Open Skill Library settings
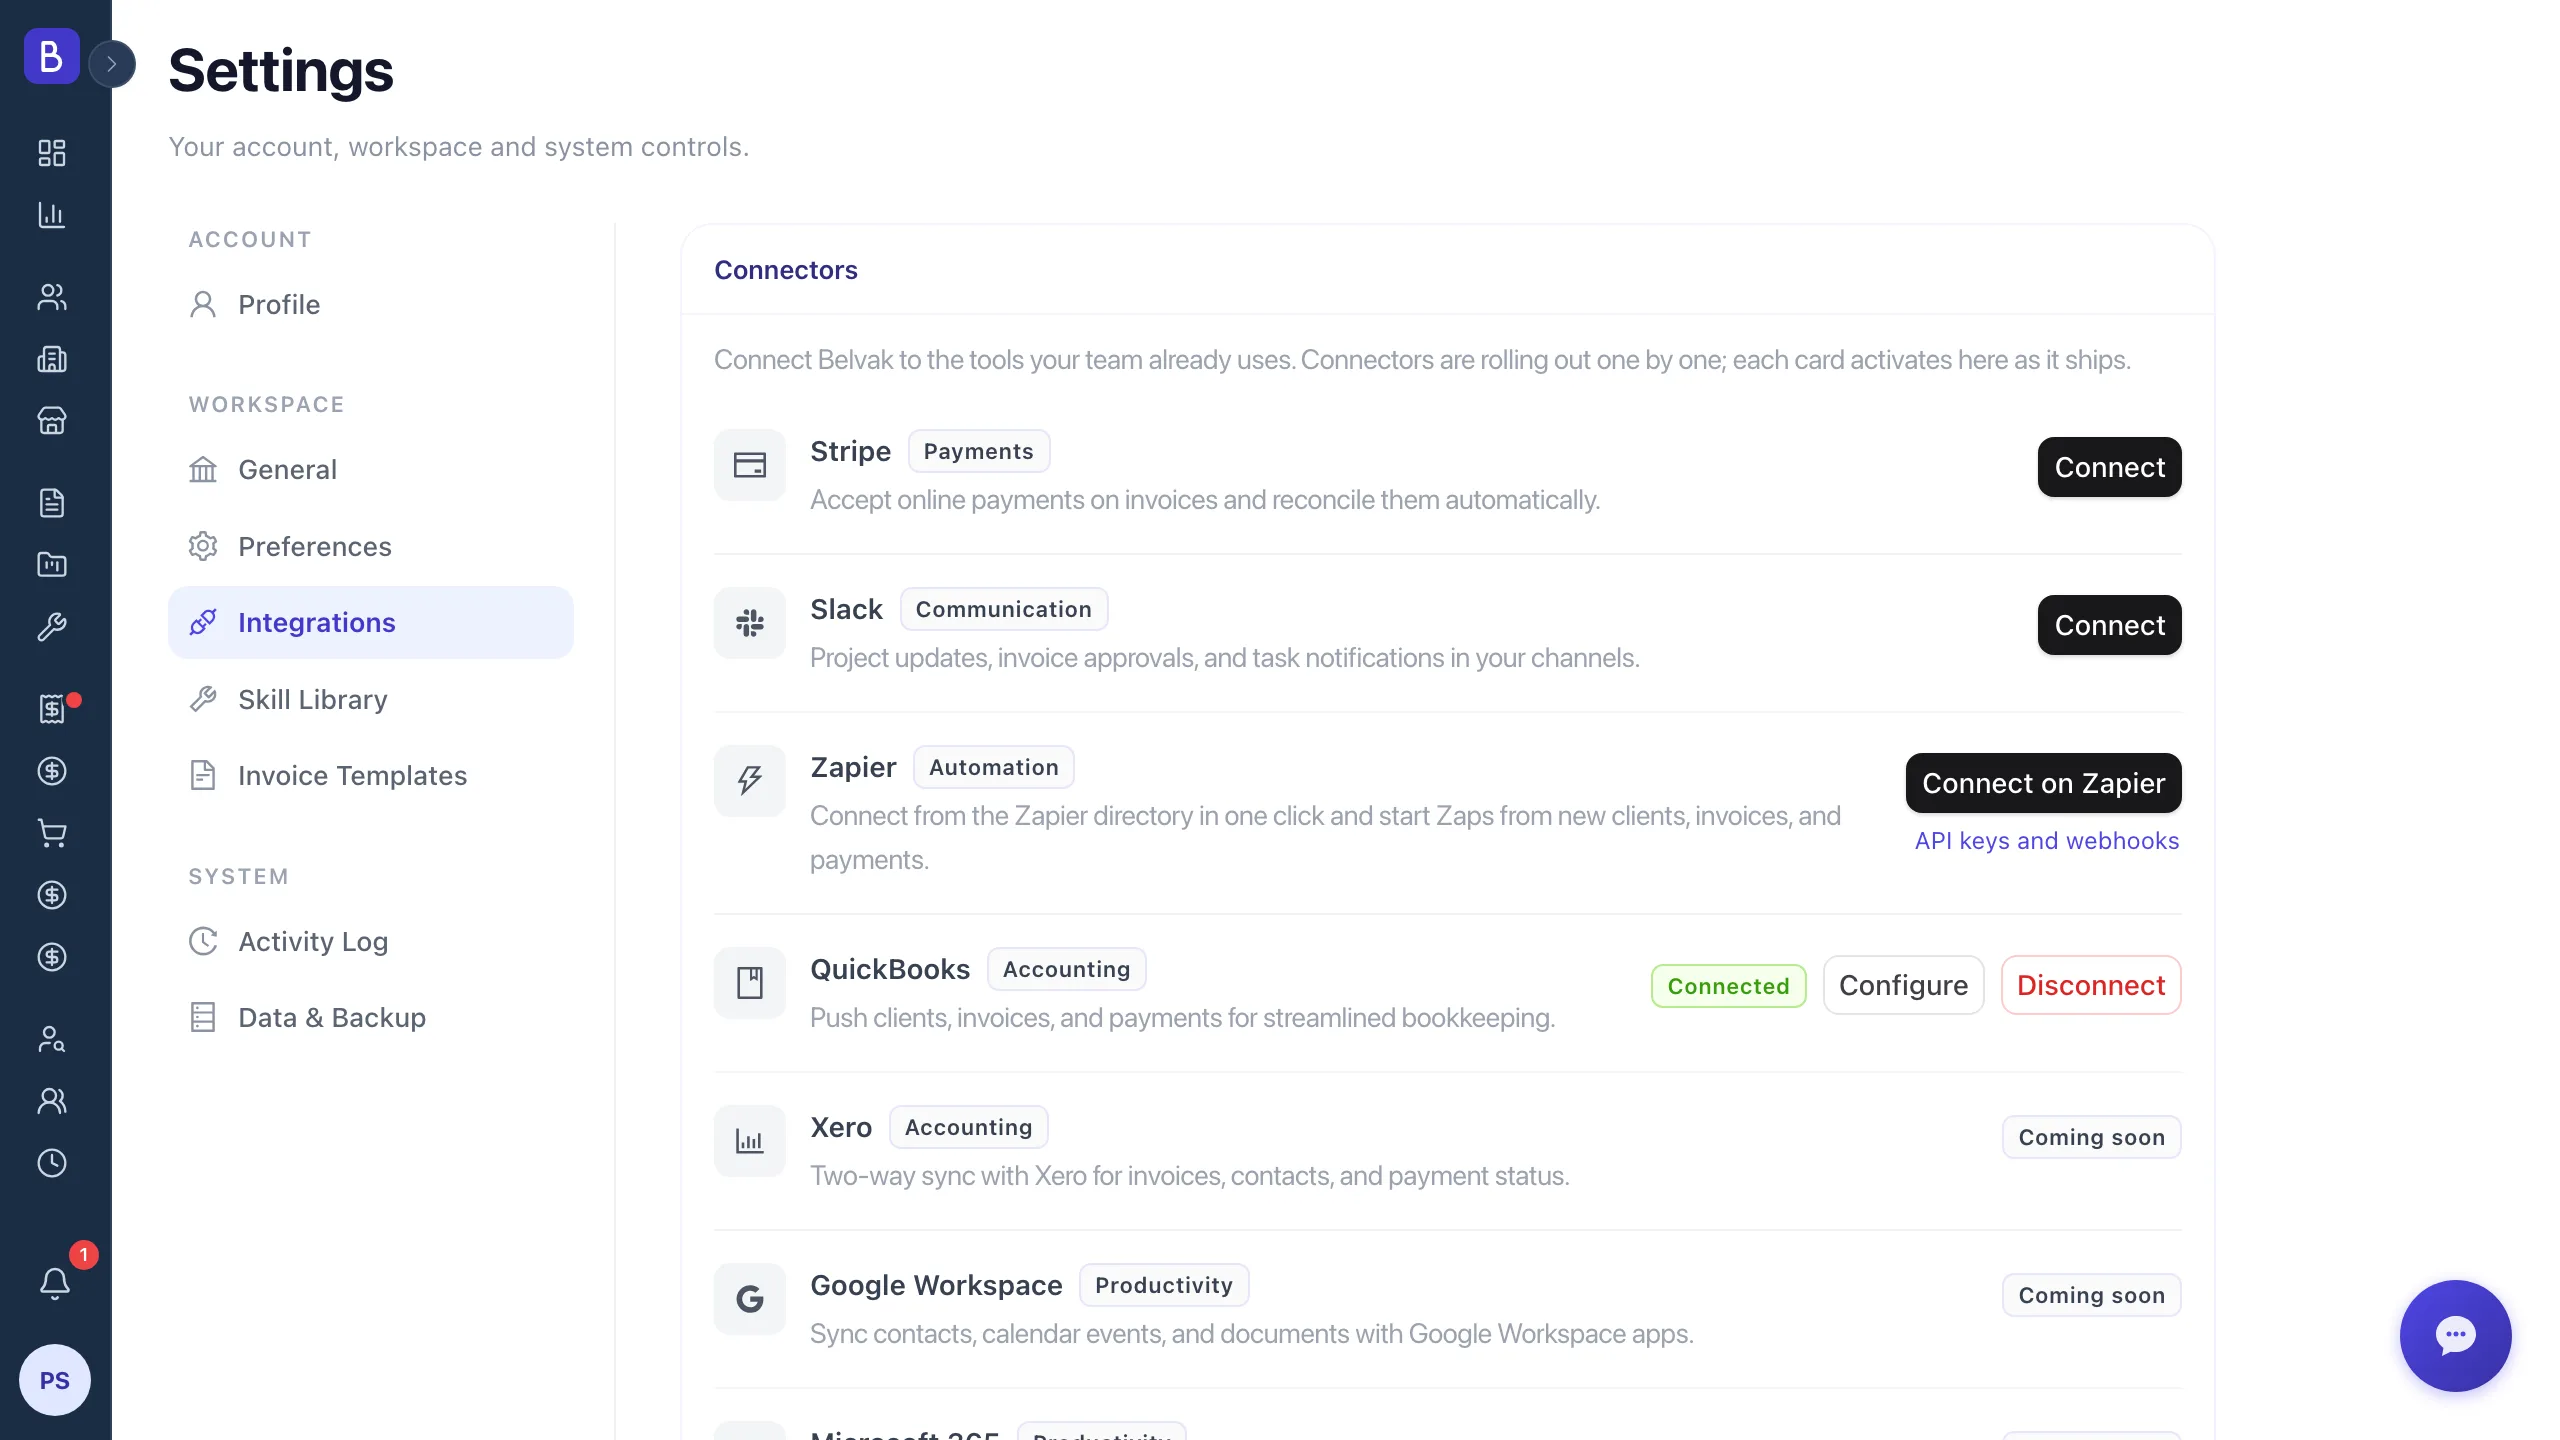This screenshot has height=1440, width=2560. point(371,700)
